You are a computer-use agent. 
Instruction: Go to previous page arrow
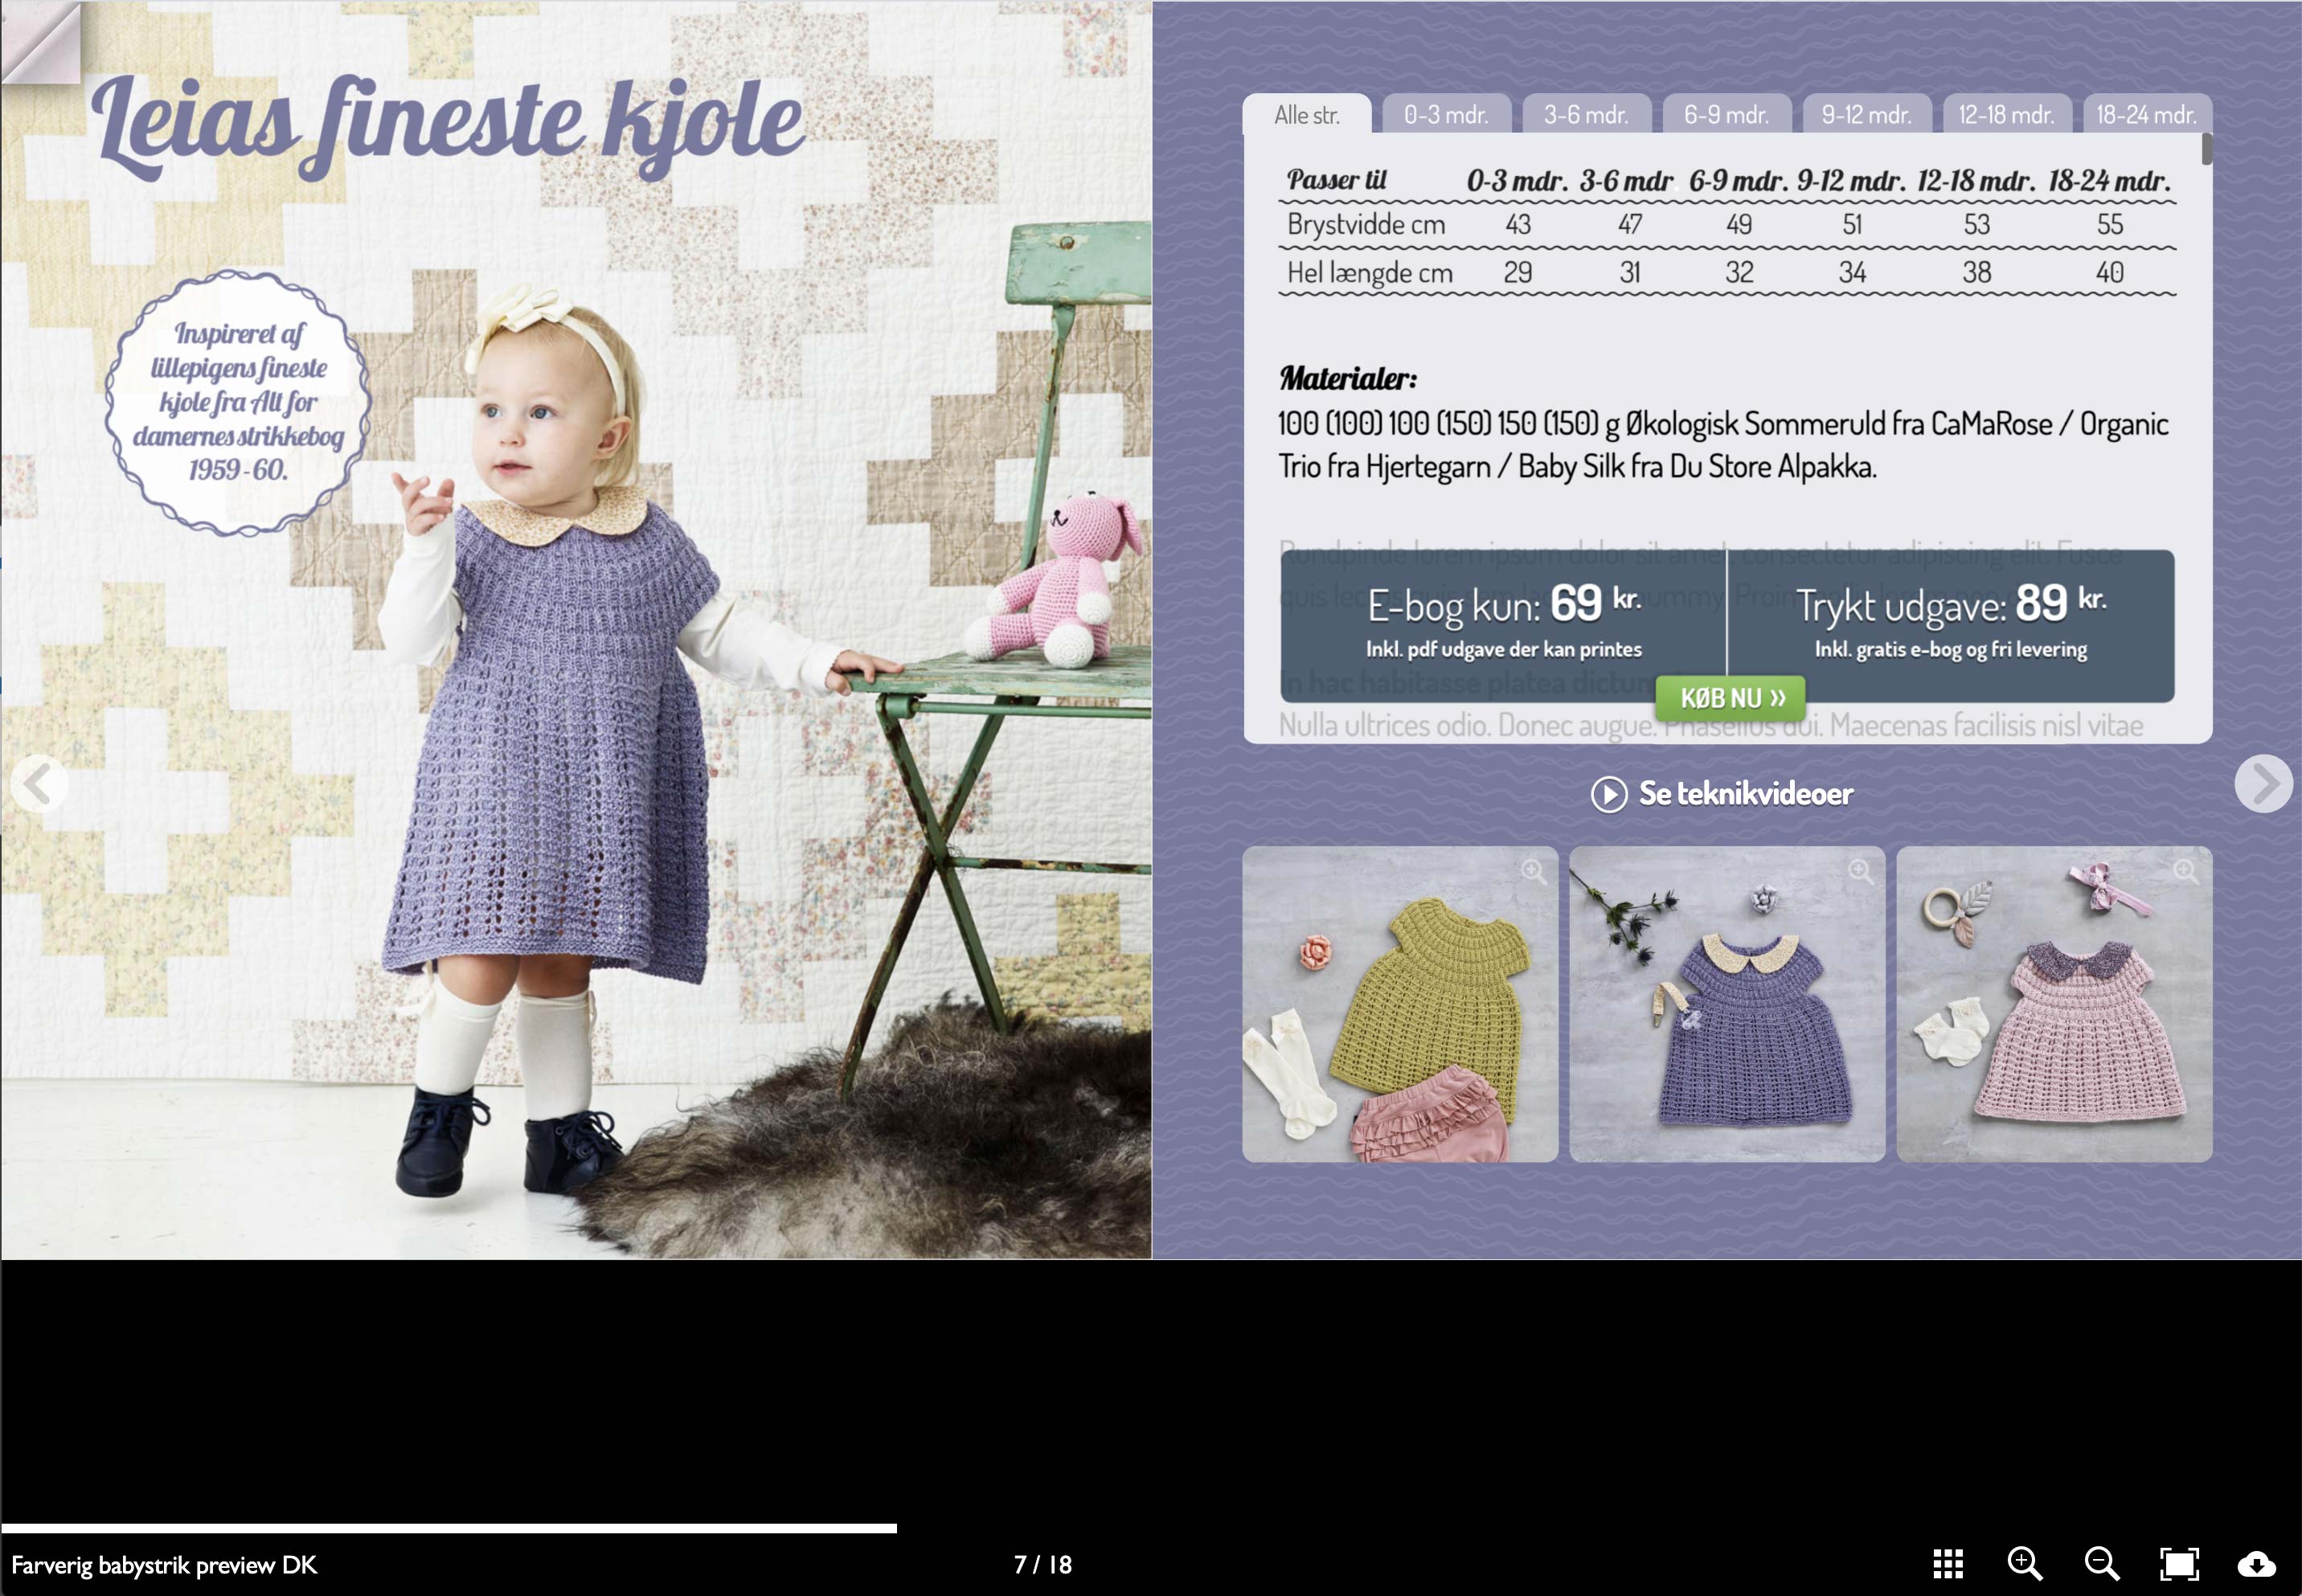[x=39, y=784]
